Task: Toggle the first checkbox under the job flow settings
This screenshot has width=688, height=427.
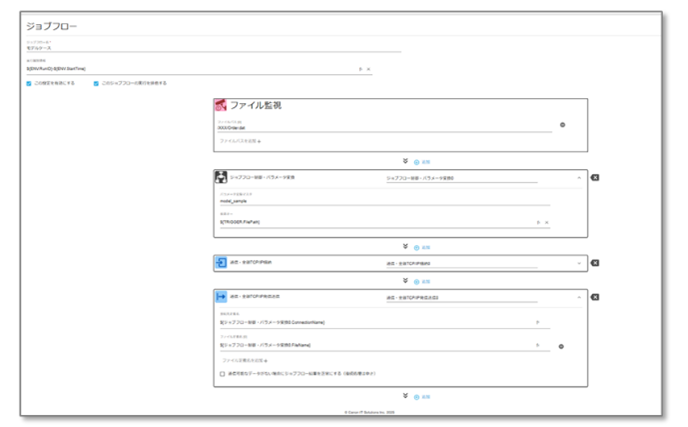Action: 29,83
